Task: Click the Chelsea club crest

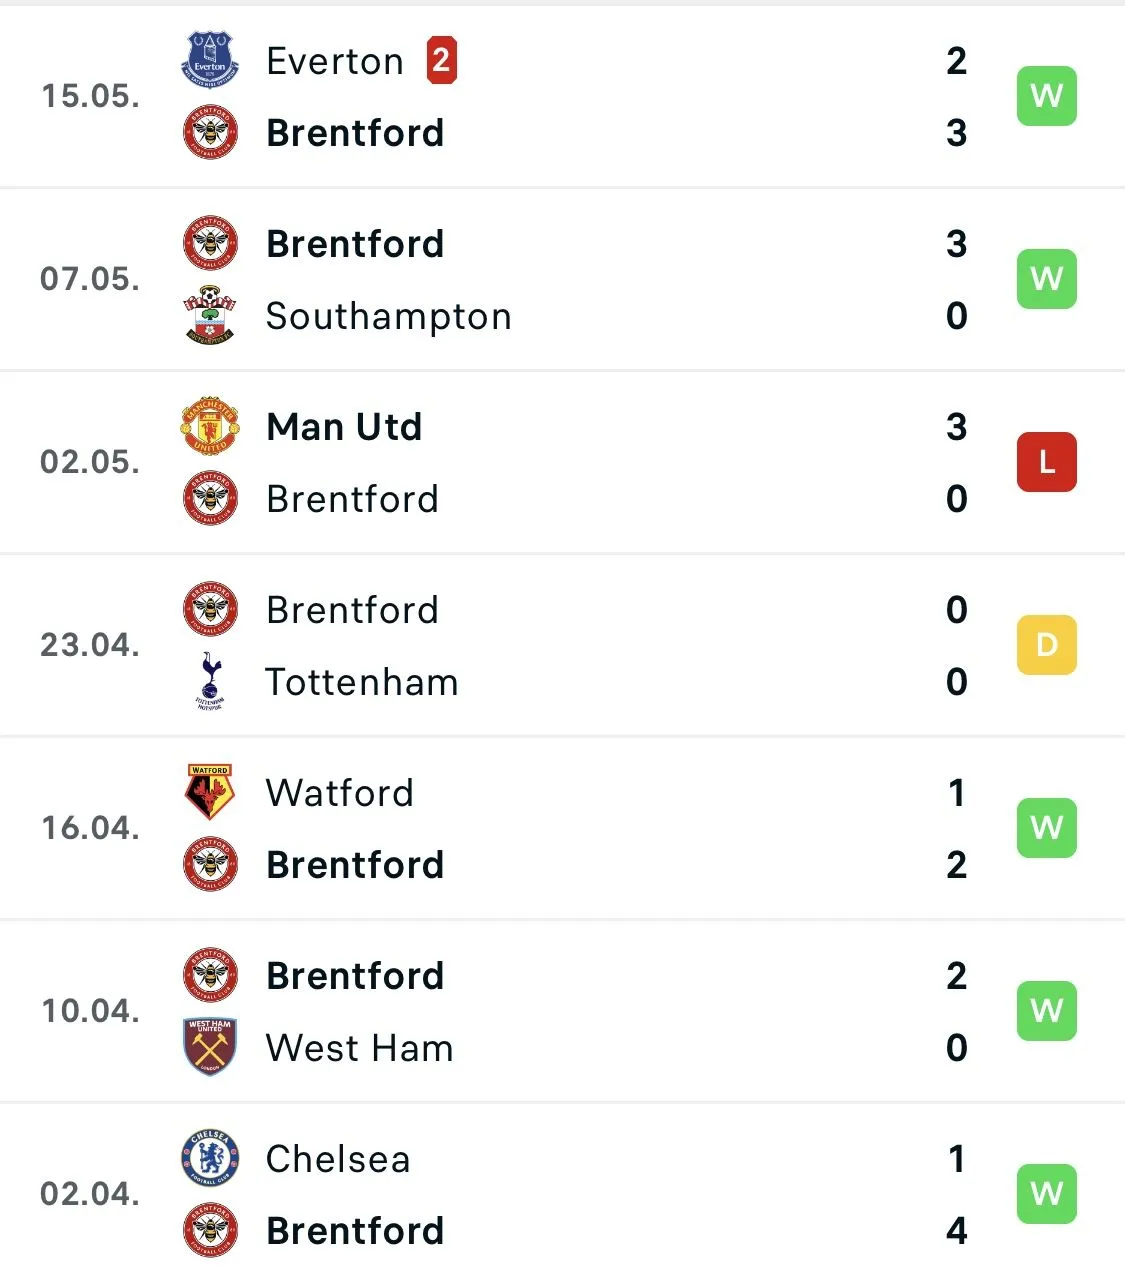Action: [210, 1158]
